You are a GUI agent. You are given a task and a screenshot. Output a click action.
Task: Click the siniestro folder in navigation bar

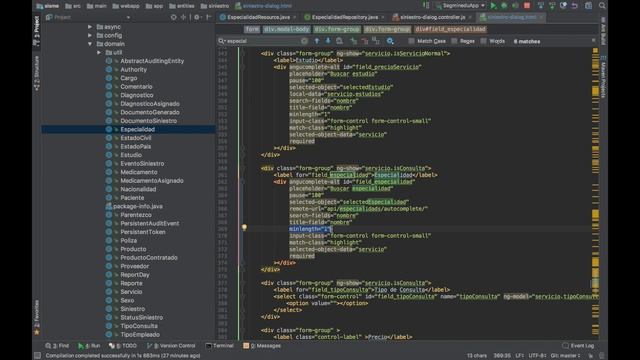[x=215, y=6]
